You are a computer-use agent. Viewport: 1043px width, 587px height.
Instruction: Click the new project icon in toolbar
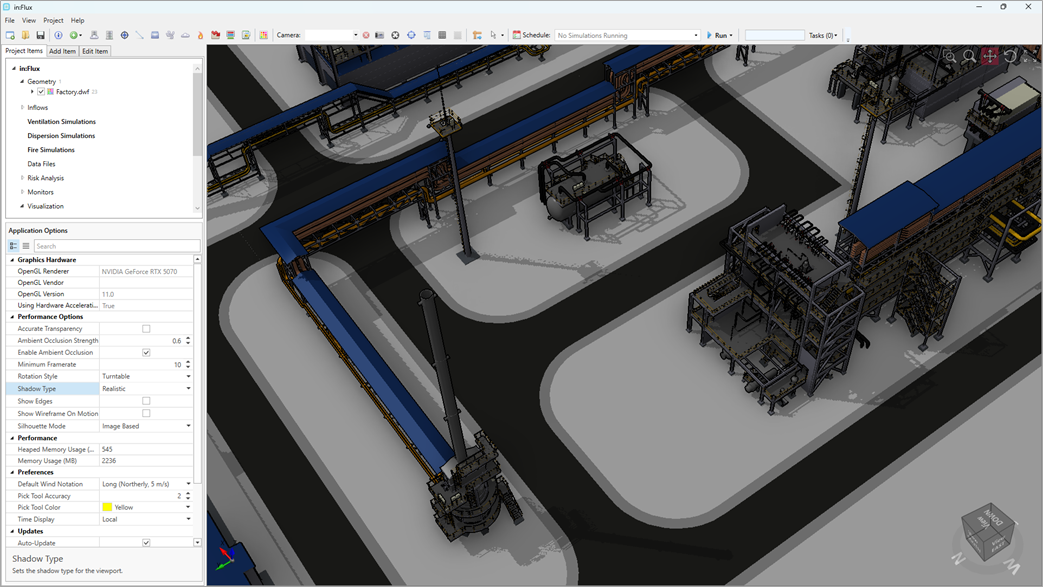(10, 35)
